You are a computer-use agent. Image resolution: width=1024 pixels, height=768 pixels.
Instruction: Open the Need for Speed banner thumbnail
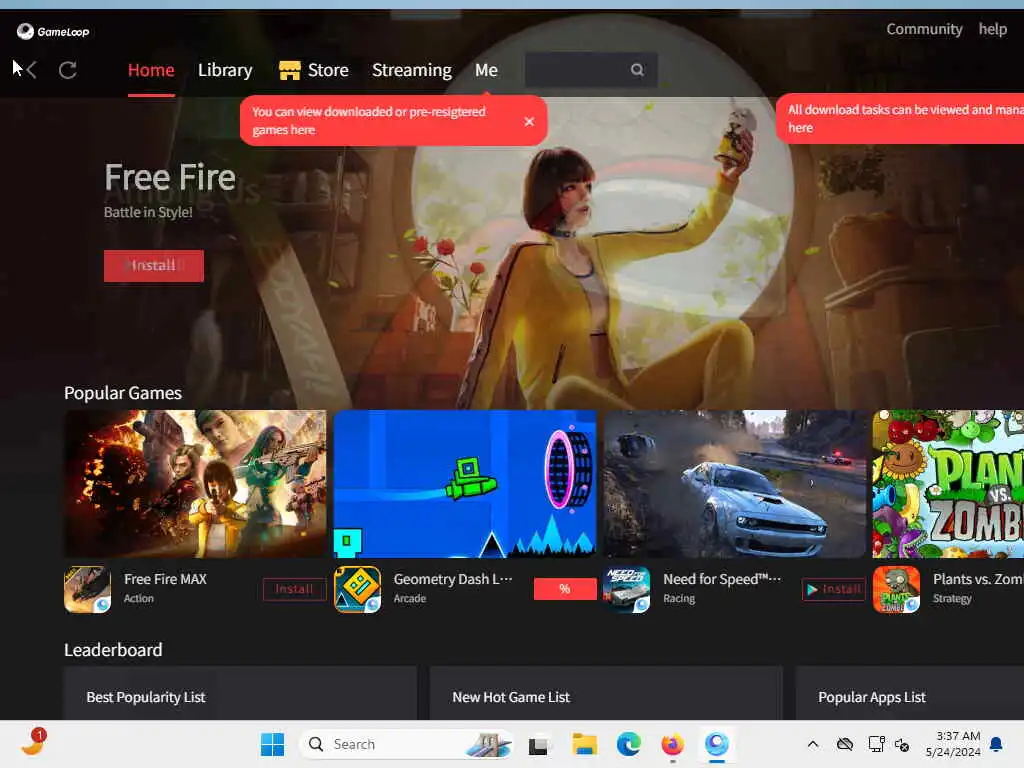point(735,484)
